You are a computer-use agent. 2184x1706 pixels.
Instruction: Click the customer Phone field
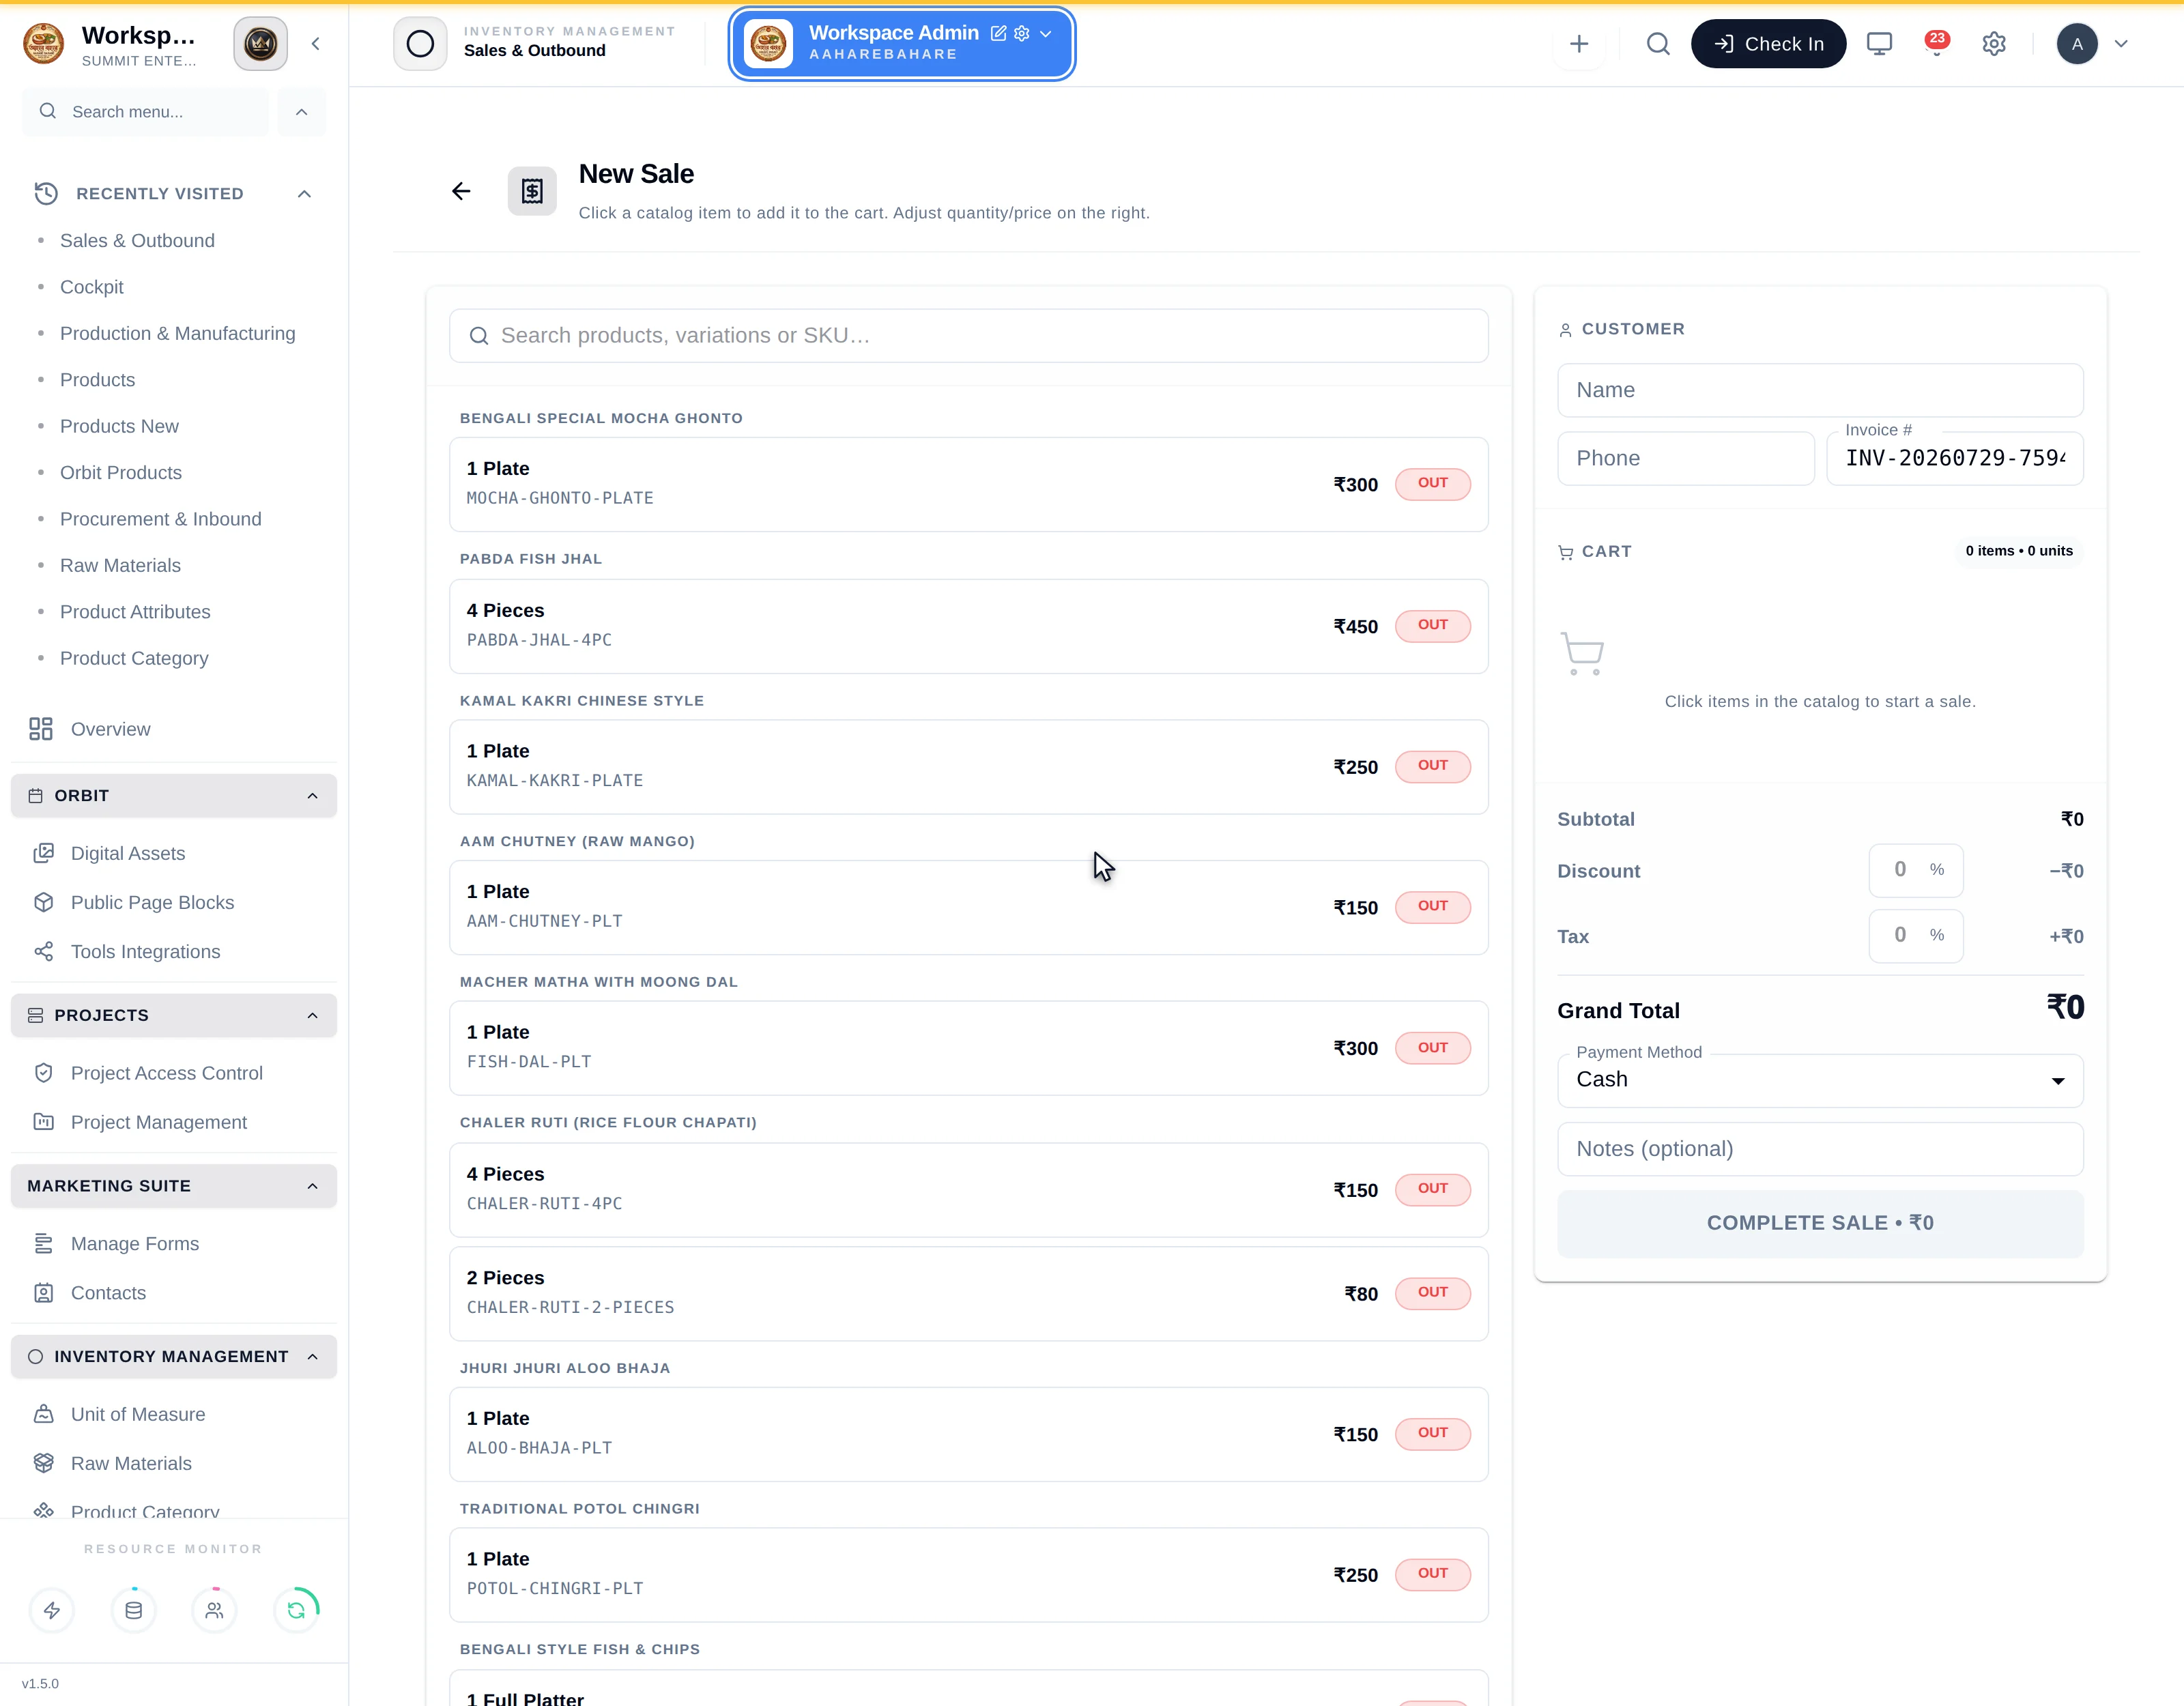pos(1686,458)
